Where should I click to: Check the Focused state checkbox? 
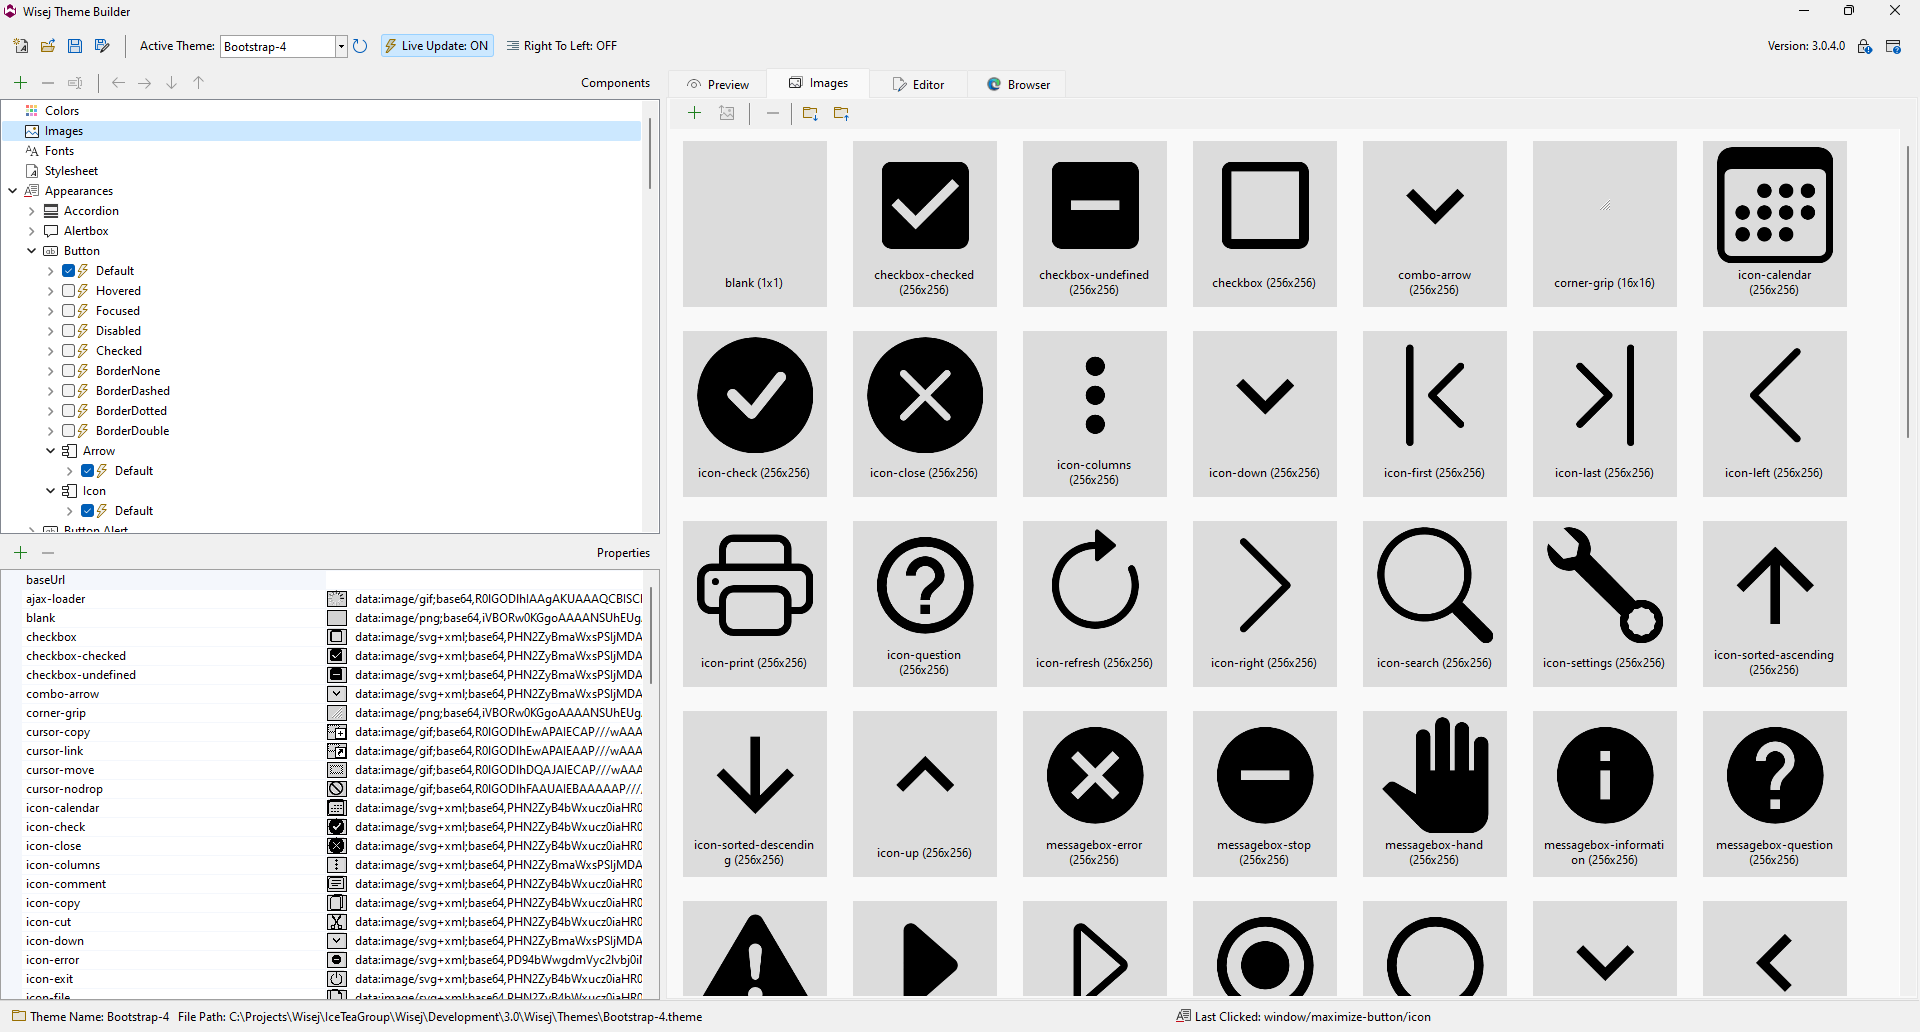(69, 311)
